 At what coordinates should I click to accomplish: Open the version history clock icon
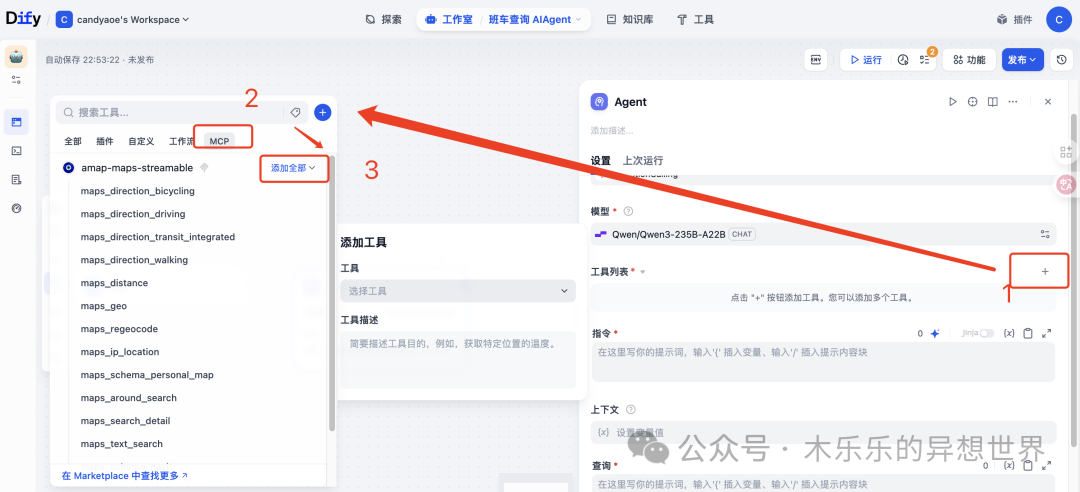coord(1061,60)
